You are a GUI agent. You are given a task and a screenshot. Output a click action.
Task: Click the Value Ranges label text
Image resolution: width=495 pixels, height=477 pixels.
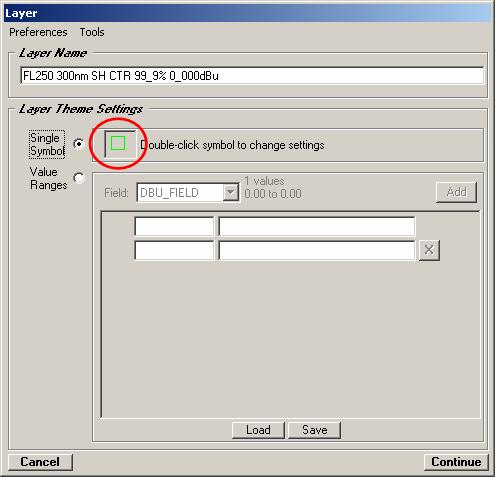tap(48, 178)
